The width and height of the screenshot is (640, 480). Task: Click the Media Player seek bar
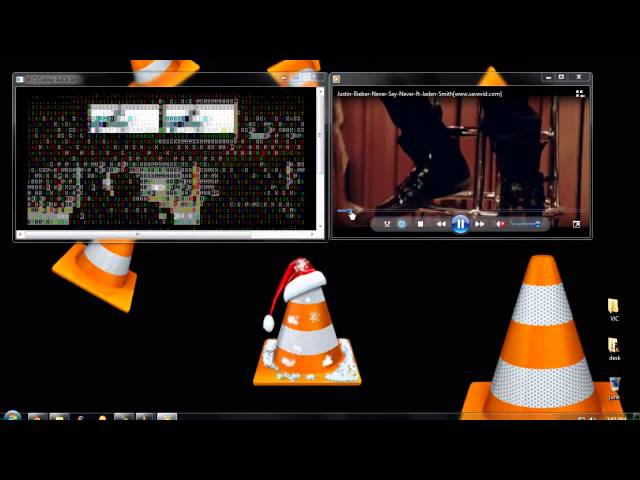point(460,211)
